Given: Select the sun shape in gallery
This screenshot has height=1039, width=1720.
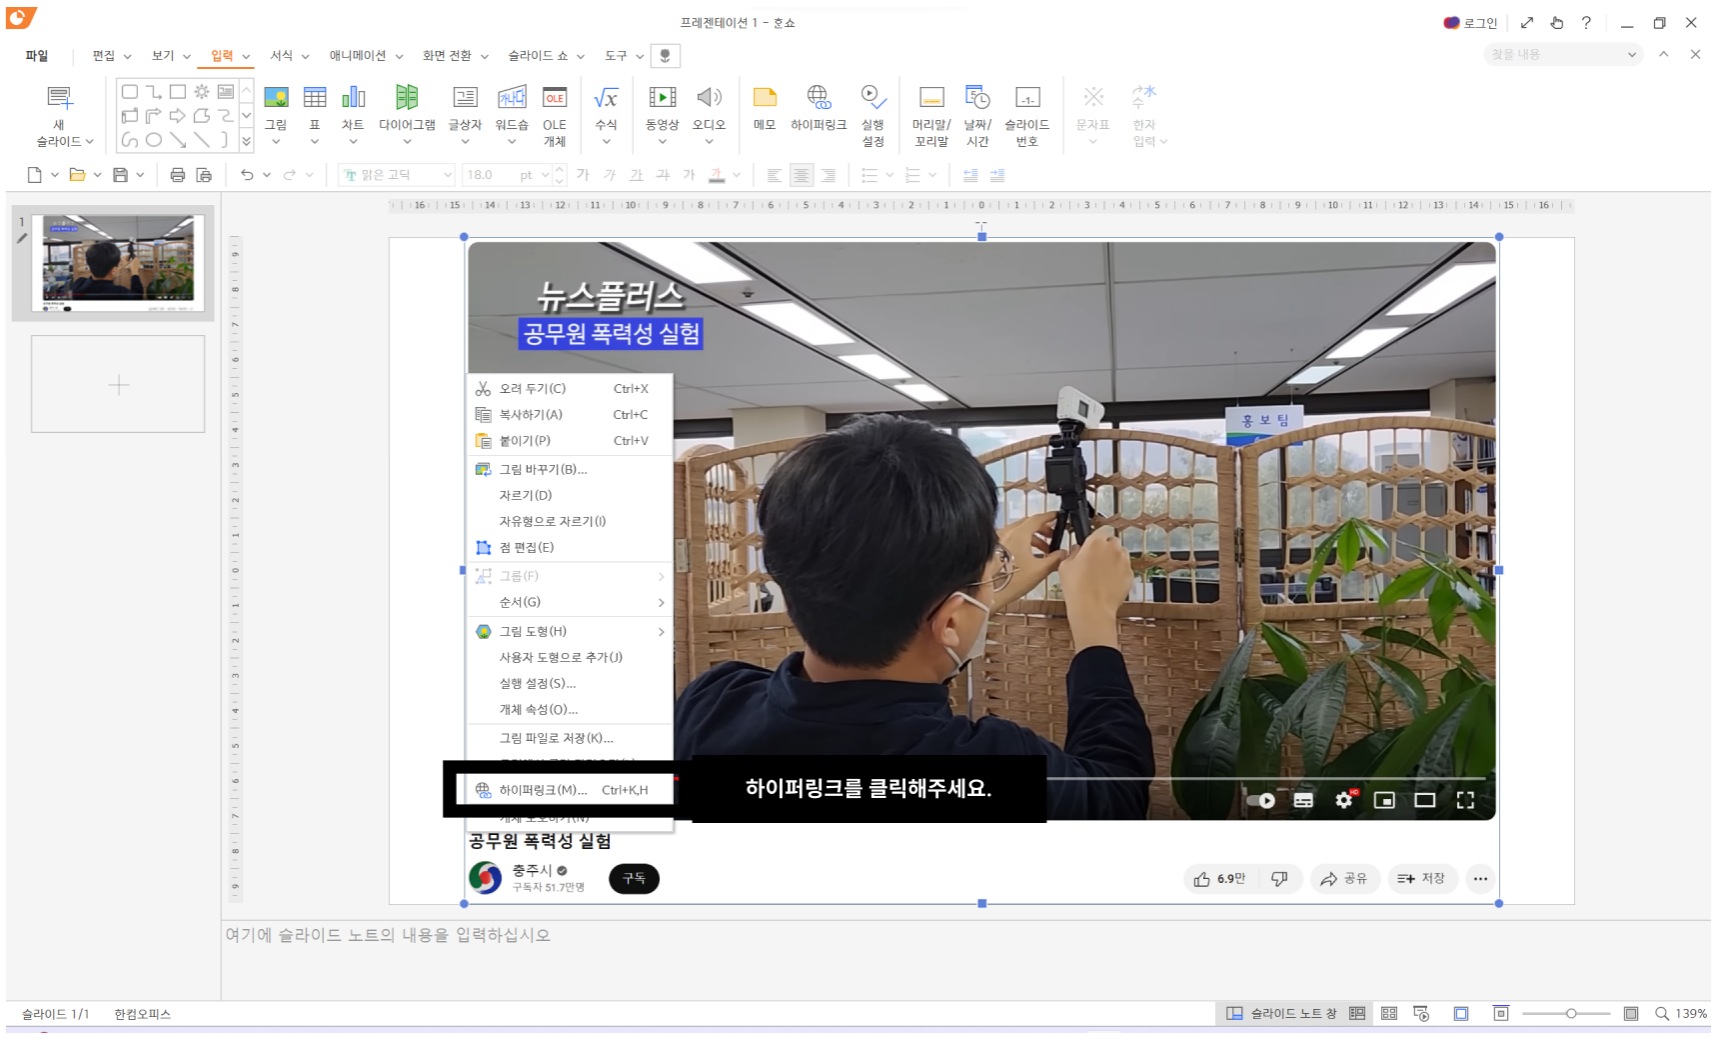Looking at the screenshot, I should 201,91.
